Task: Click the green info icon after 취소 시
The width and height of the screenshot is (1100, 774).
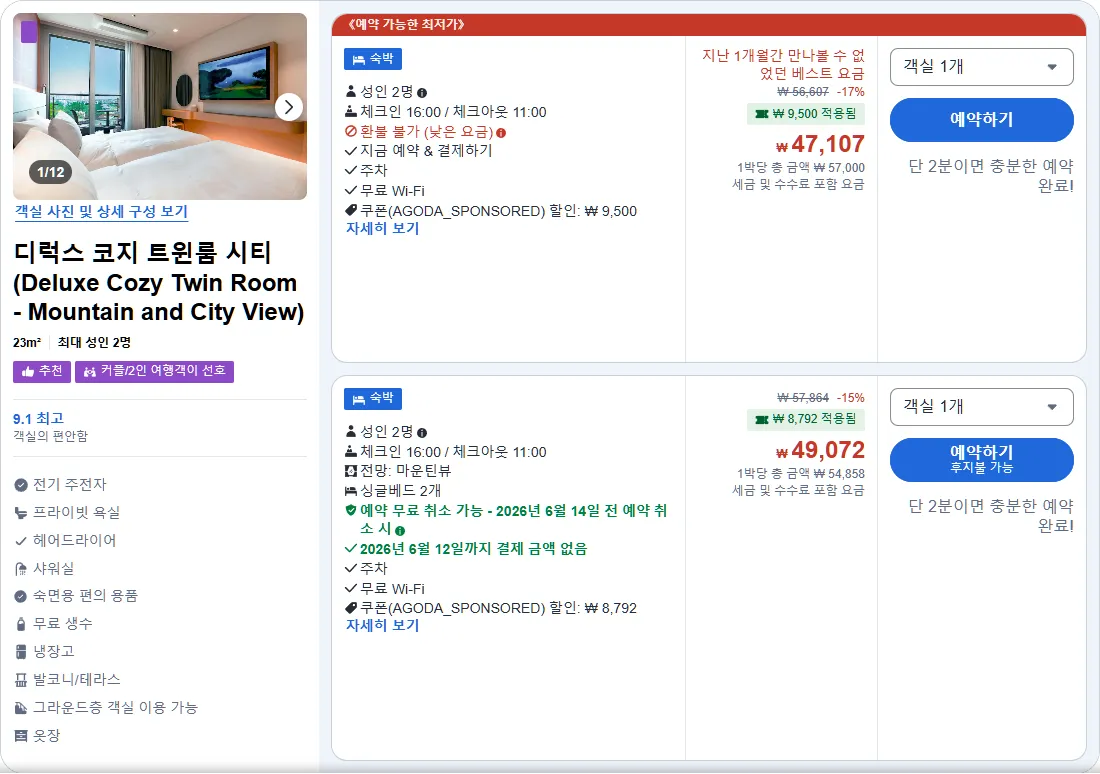Action: [400, 531]
